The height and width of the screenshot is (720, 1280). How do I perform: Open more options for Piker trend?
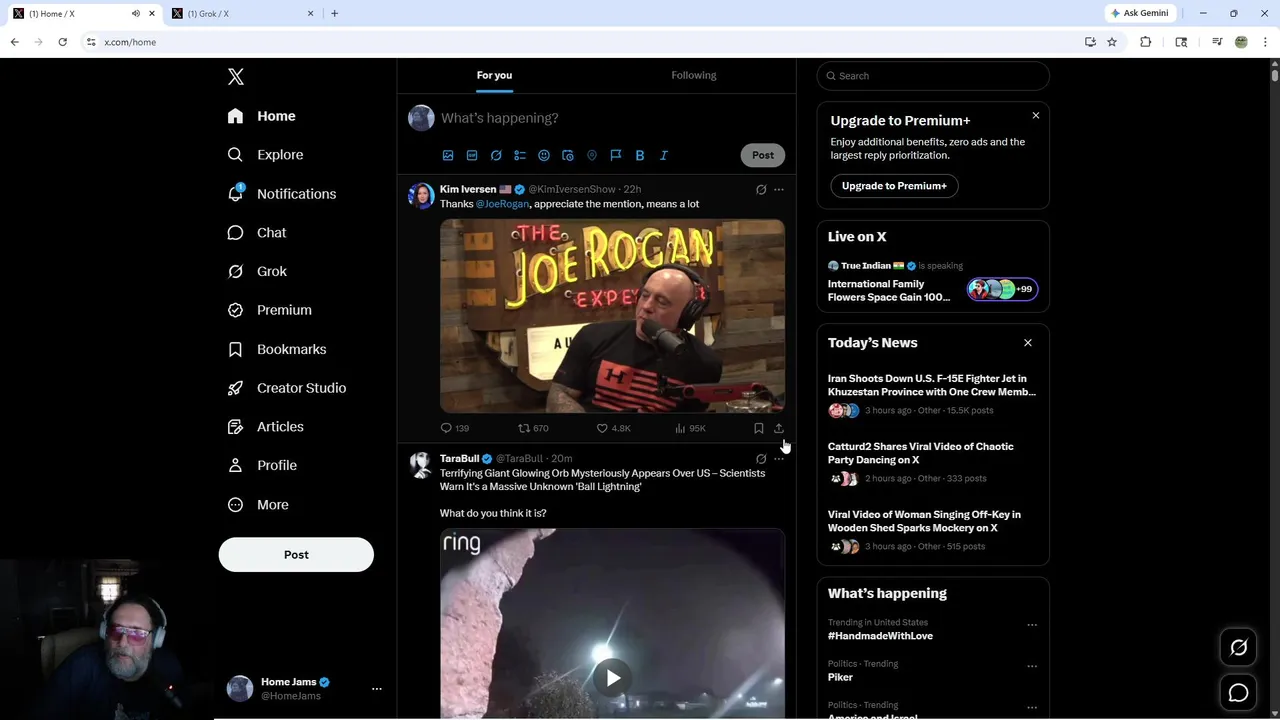(x=1032, y=666)
